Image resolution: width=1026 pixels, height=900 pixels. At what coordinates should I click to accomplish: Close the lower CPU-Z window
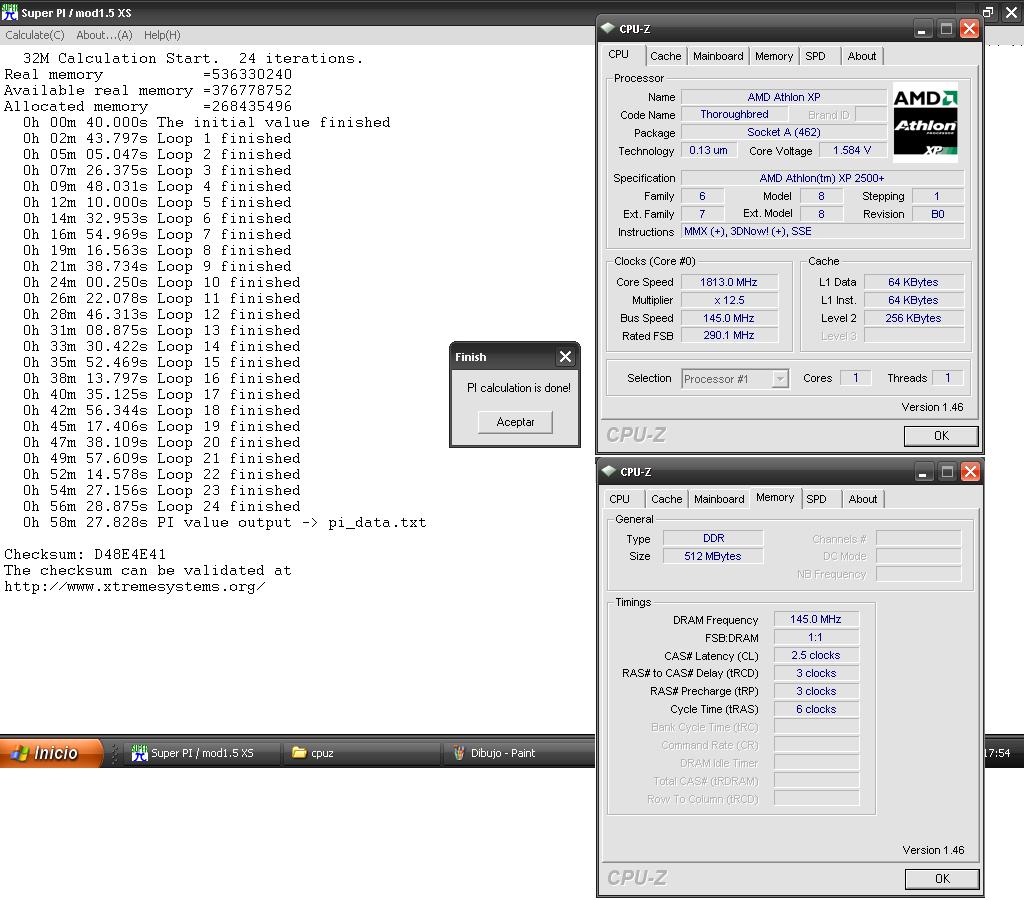coord(970,472)
